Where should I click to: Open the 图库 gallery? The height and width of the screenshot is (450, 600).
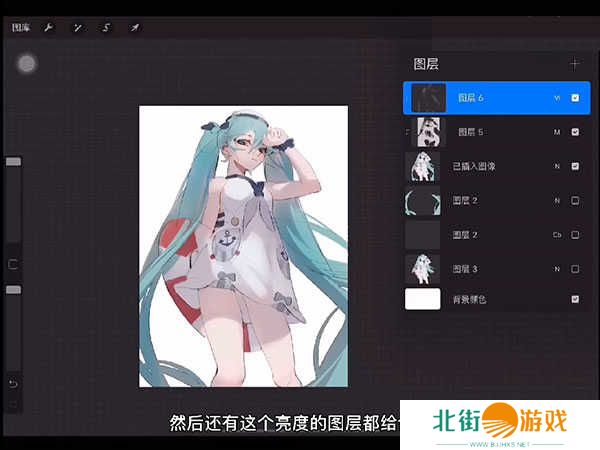(21, 27)
